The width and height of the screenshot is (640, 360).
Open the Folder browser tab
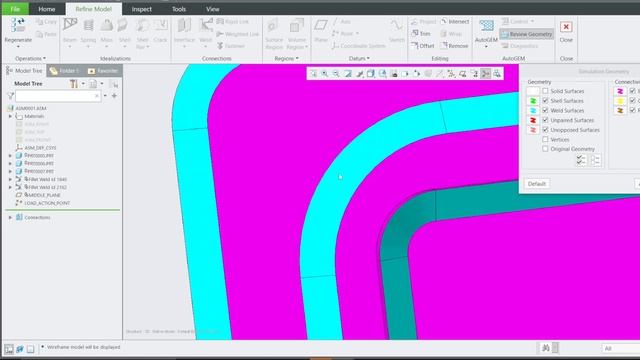pyautogui.click(x=64, y=71)
